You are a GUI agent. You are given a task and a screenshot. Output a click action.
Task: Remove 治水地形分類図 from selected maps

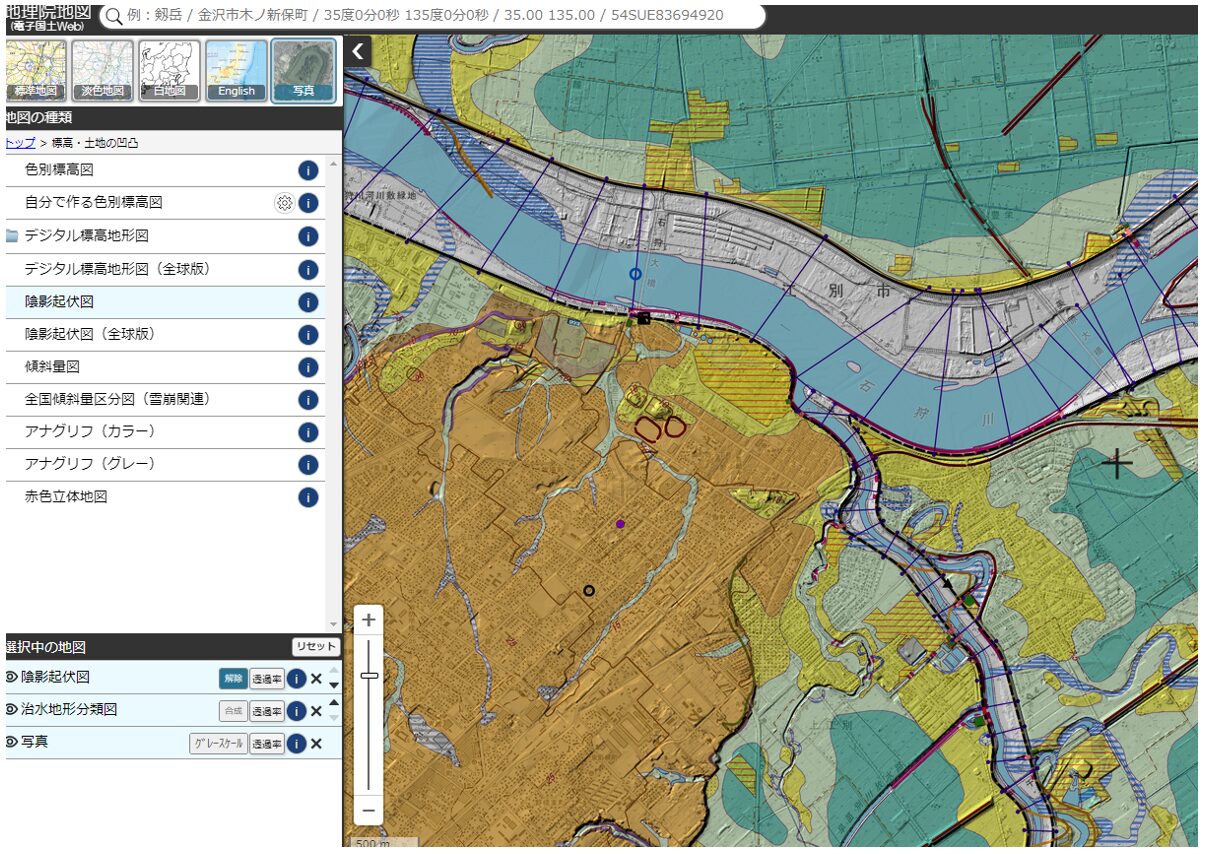316,711
